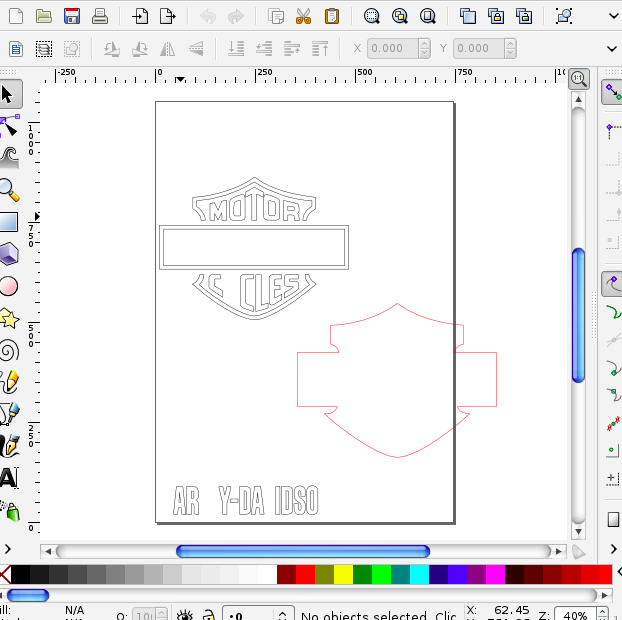Toggle snap to cusp nodes
622x620 pixels.
pyautogui.click(x=614, y=368)
